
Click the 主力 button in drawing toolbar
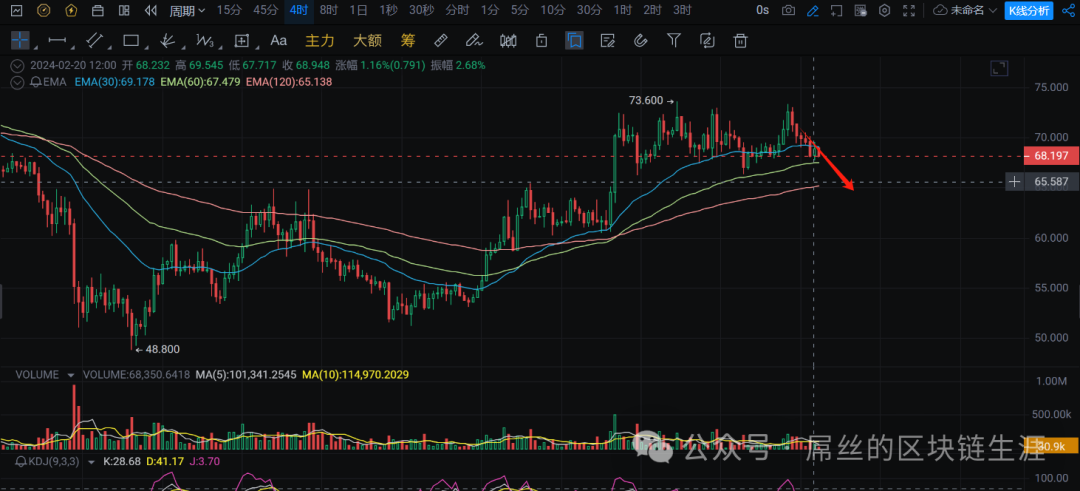(320, 41)
